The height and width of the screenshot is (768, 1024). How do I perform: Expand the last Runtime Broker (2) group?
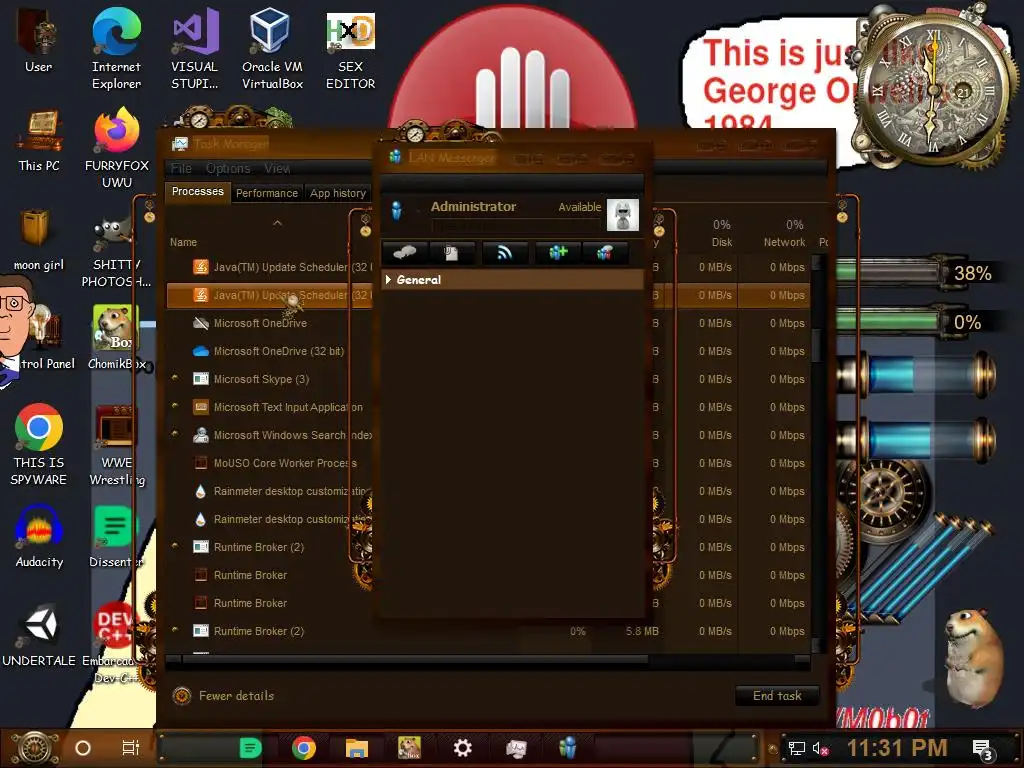174,630
